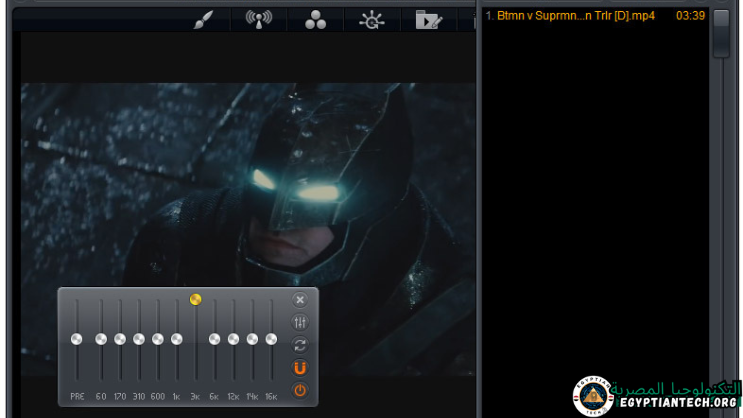The width and height of the screenshot is (743, 418).
Task: Click the 60 Hz band slider knob
Action: pos(101,340)
